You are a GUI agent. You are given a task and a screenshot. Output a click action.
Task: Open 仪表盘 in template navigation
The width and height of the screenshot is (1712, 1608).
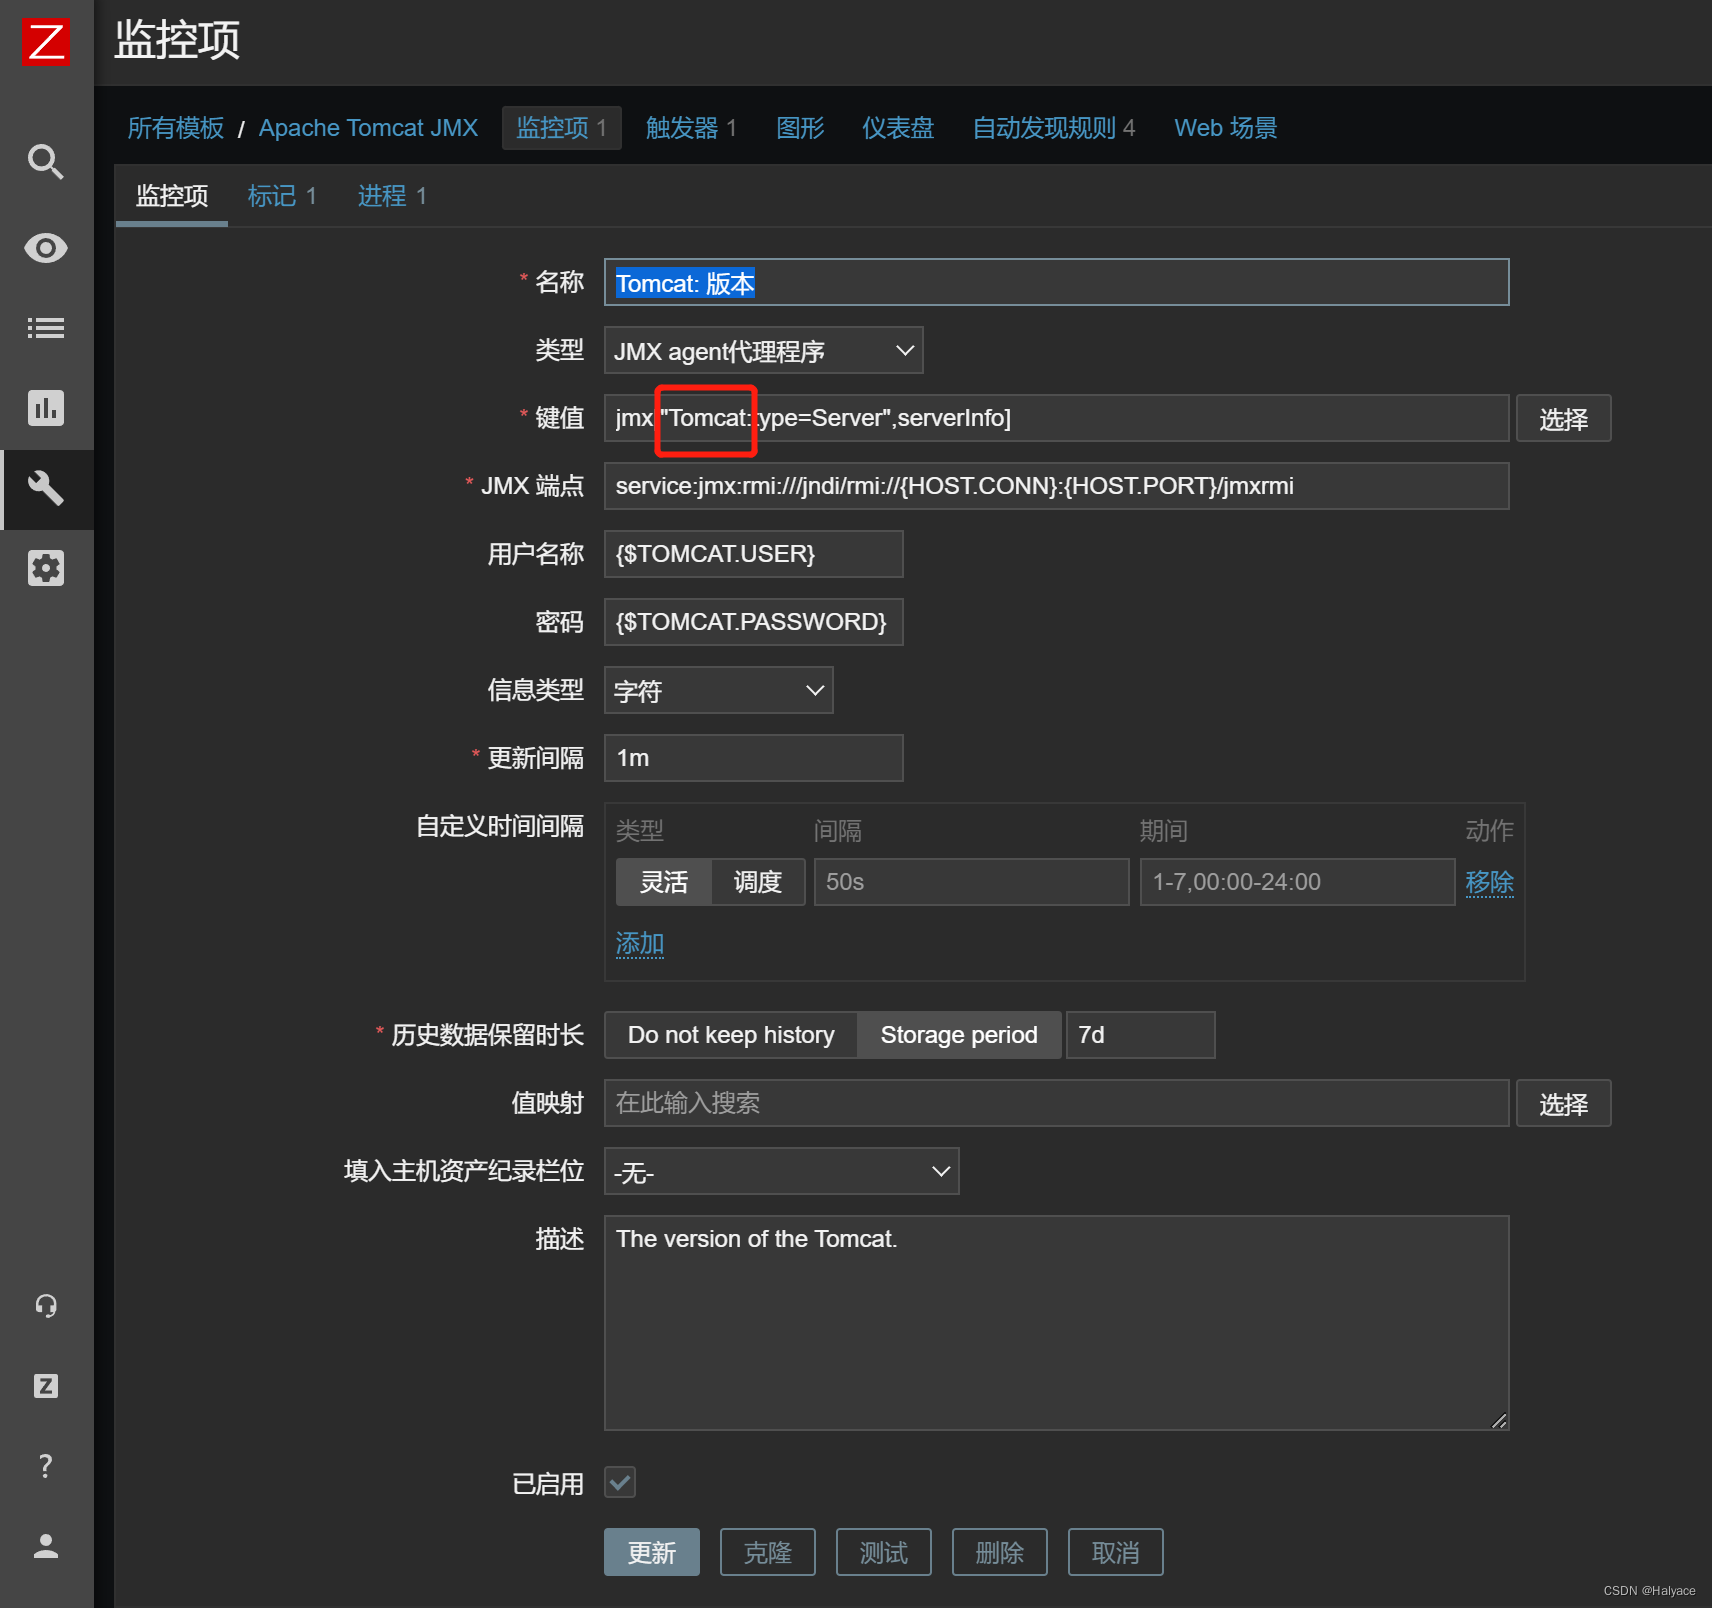click(x=898, y=128)
